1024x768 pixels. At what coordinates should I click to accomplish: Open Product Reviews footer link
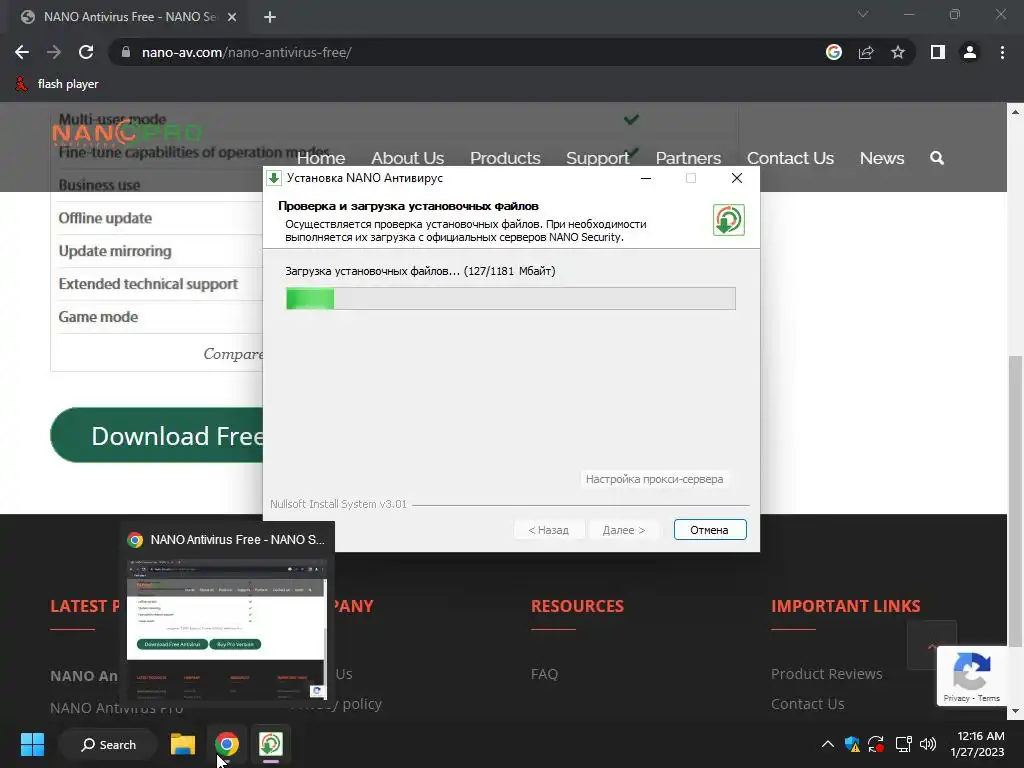click(x=826, y=673)
